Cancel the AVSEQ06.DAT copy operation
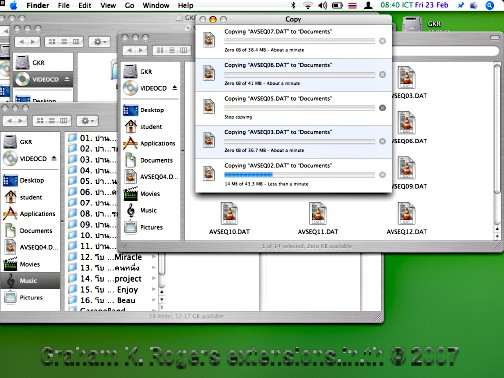Viewport: 504px width, 378px height. [x=382, y=74]
